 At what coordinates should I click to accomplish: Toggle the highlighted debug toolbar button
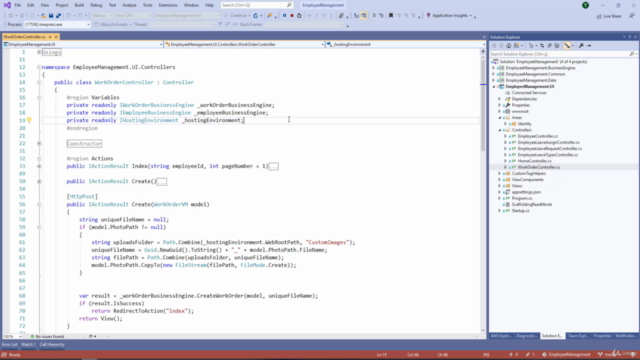[x=364, y=16]
